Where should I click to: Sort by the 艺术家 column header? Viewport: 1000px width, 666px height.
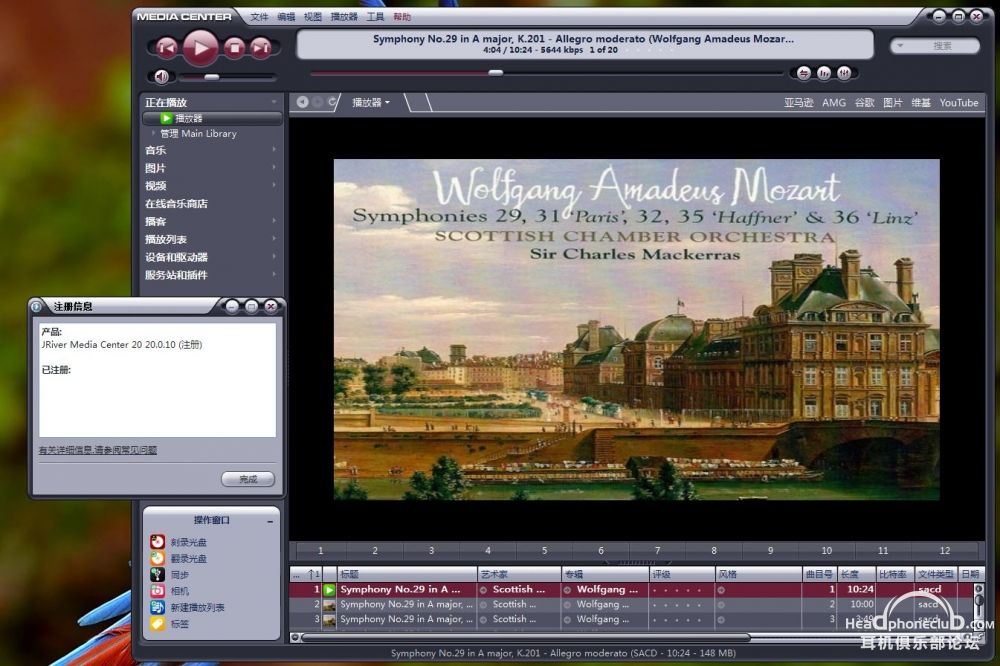[519, 574]
